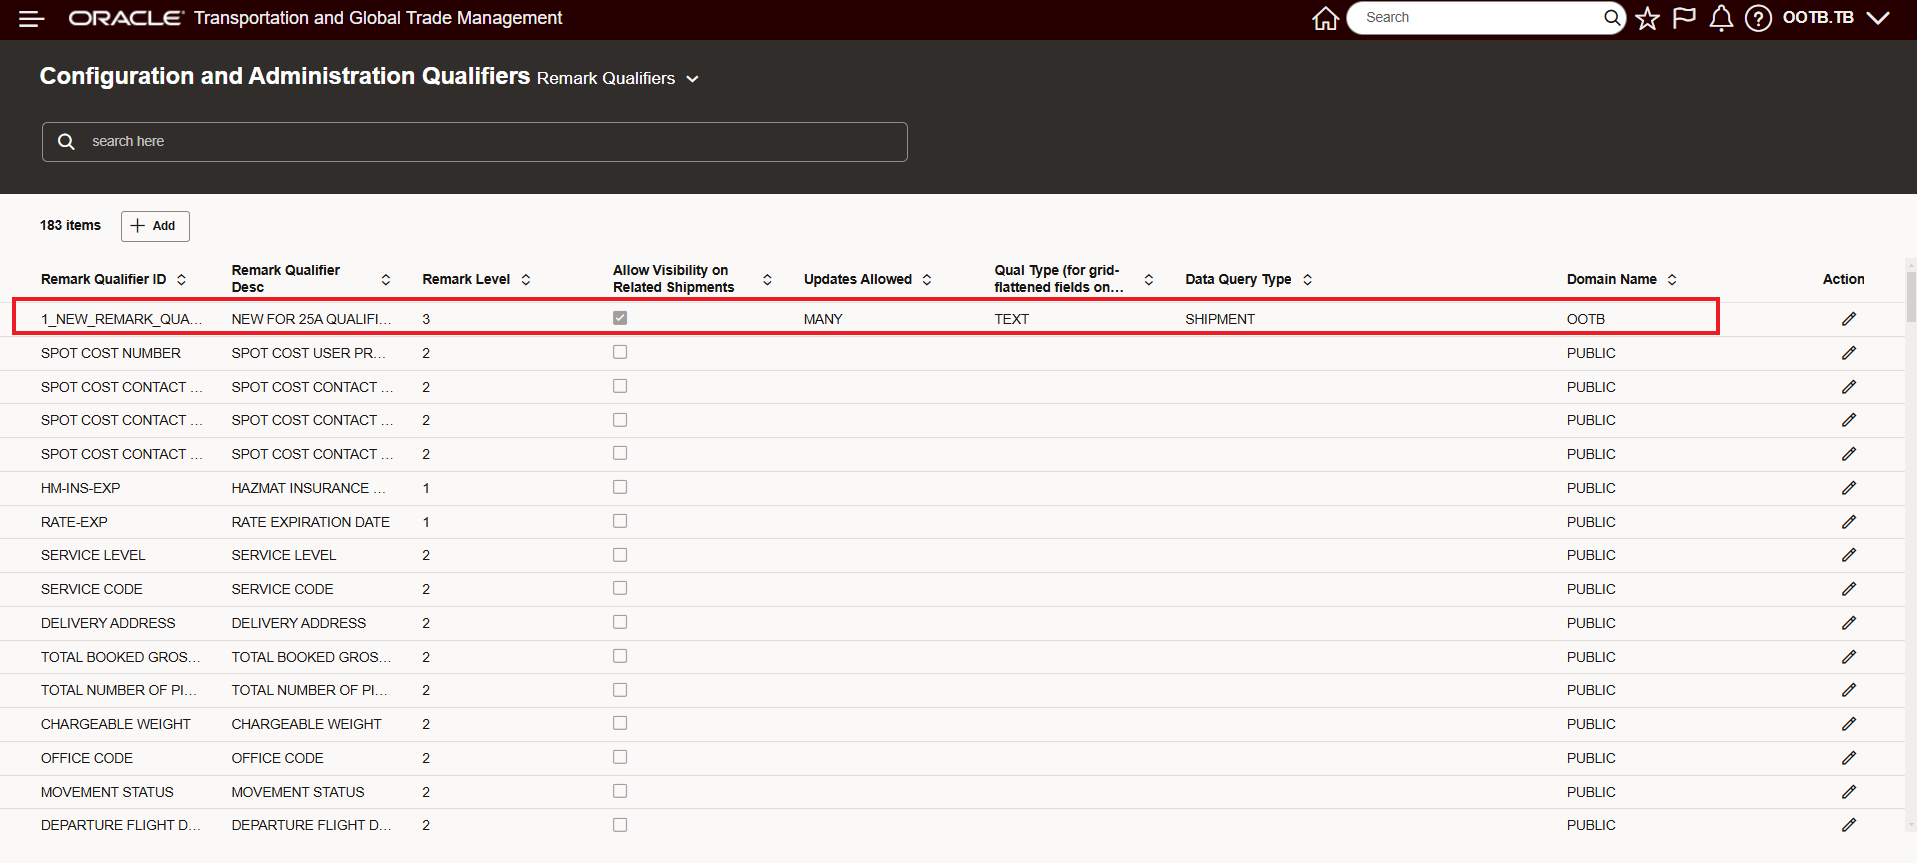Select the 'NEW FOR 25A QUALIFI' description cell
1917x863 pixels.
tap(311, 319)
